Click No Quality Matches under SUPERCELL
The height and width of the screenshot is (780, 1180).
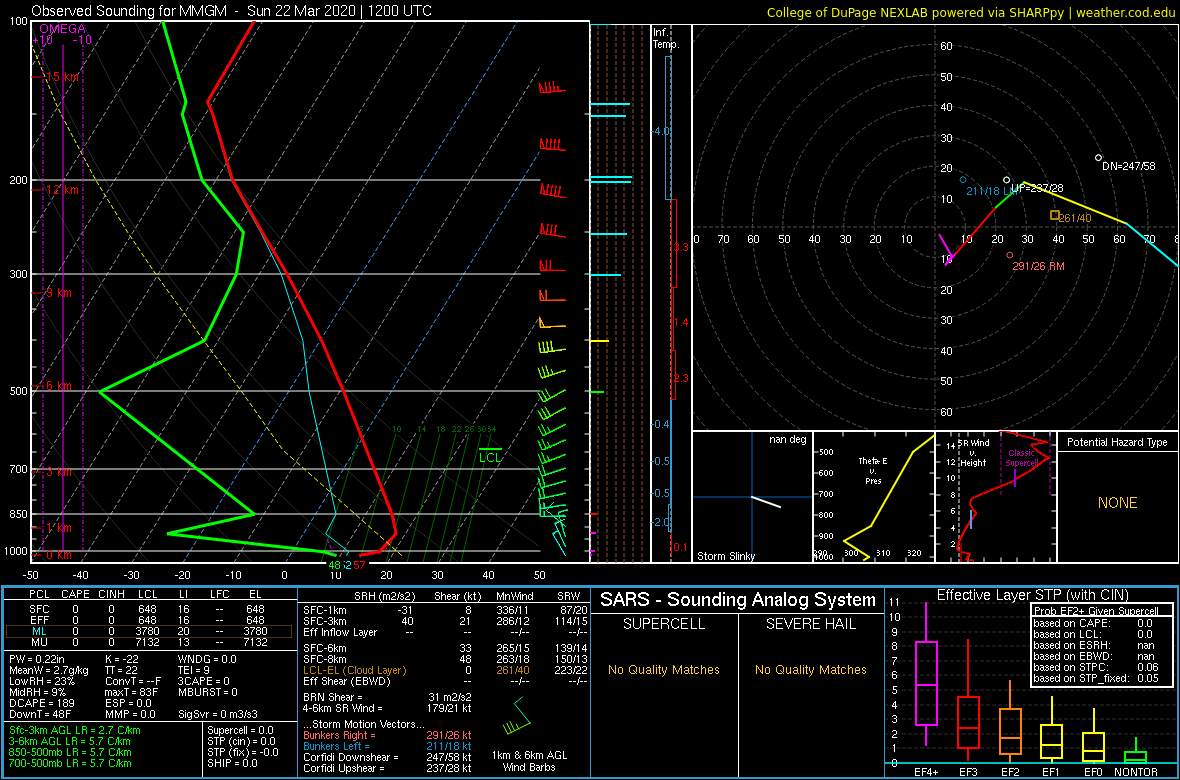tap(664, 669)
